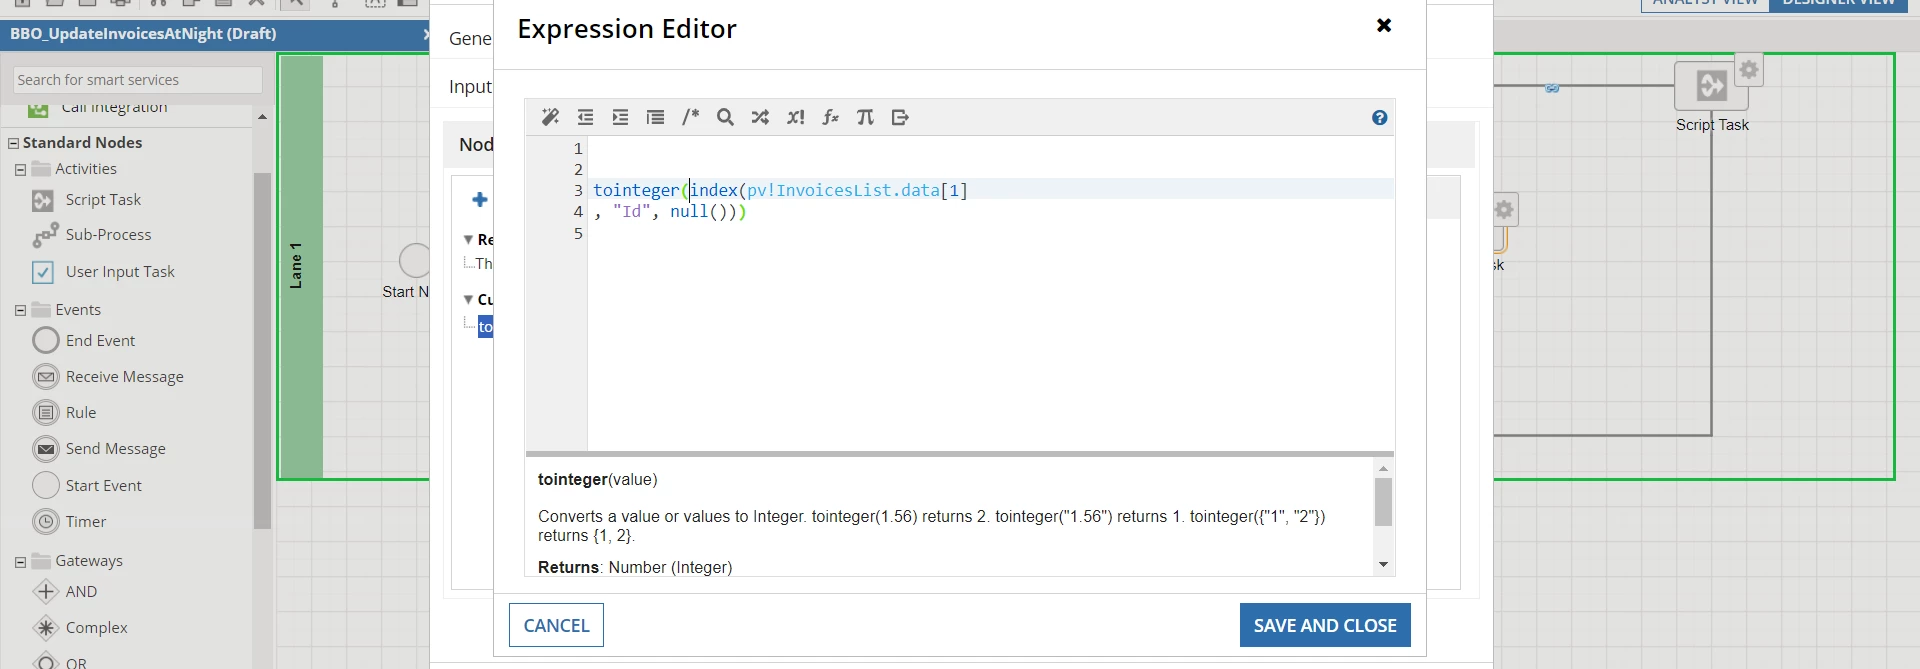Click the Activities folder label

click(86, 169)
